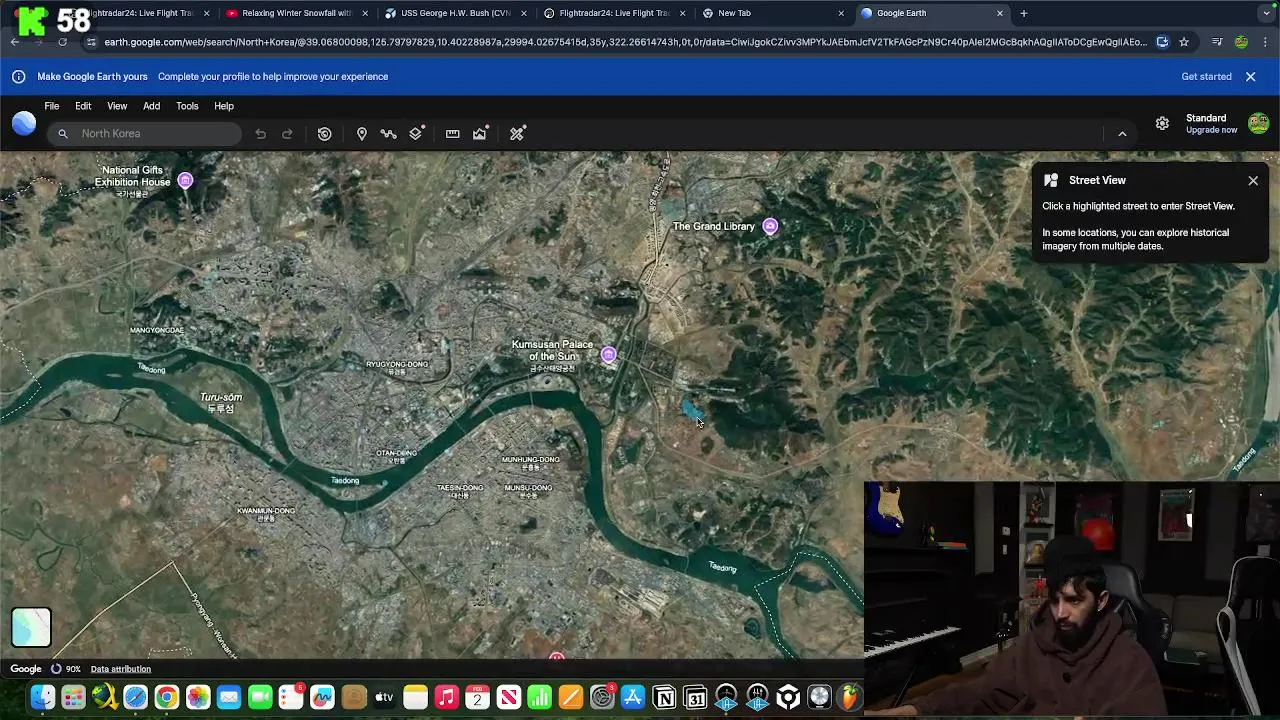Bookmark this page with the star icon
This screenshot has height=720, width=1280.
pyautogui.click(x=1184, y=42)
